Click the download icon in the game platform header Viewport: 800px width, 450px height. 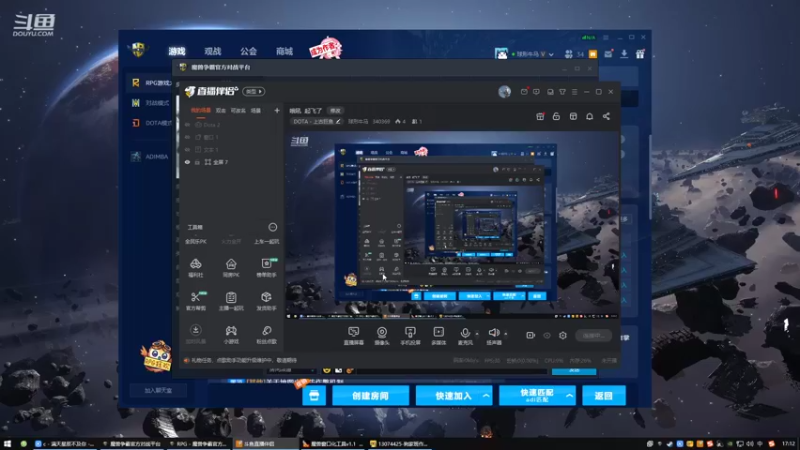point(624,54)
